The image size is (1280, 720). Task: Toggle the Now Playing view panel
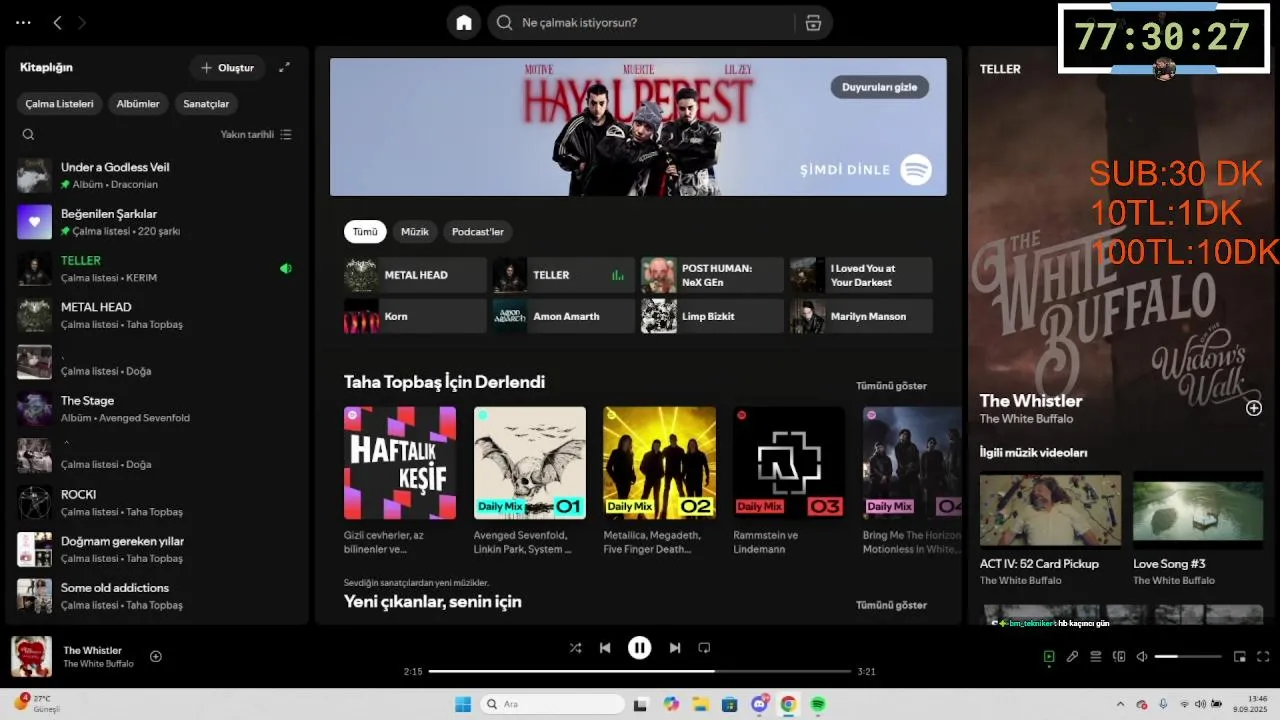tap(1049, 657)
